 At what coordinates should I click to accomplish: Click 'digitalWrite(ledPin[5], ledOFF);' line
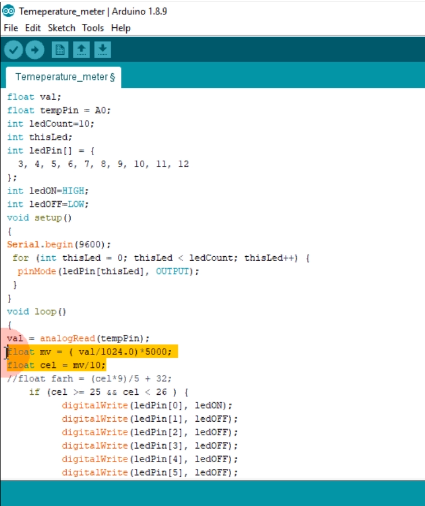150,473
